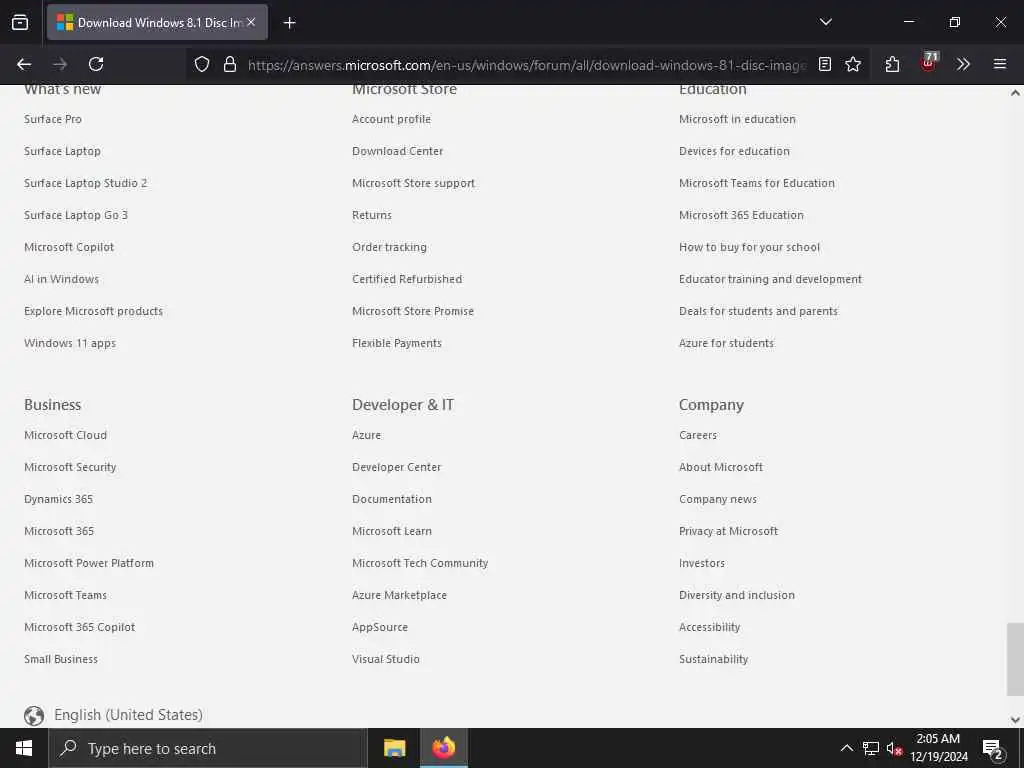1024x768 pixels.
Task: Show more tools with the double-chevron icon
Action: 963,64
